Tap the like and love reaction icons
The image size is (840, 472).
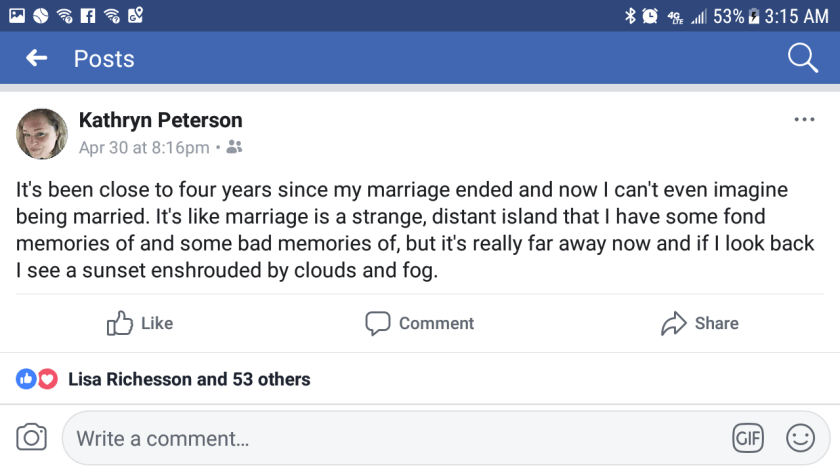click(37, 379)
